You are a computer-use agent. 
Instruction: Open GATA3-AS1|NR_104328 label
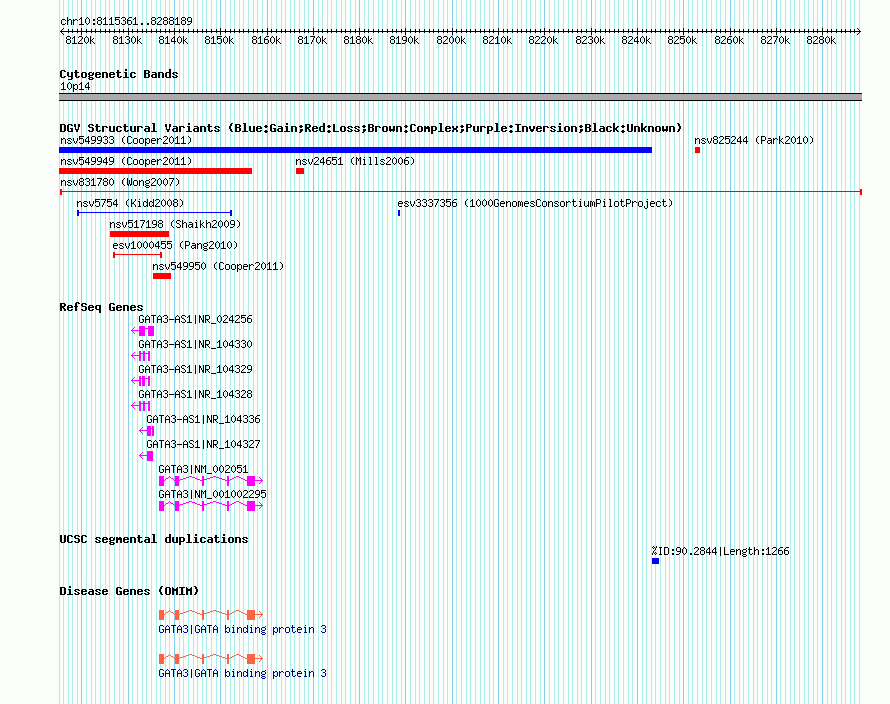click(x=195, y=394)
